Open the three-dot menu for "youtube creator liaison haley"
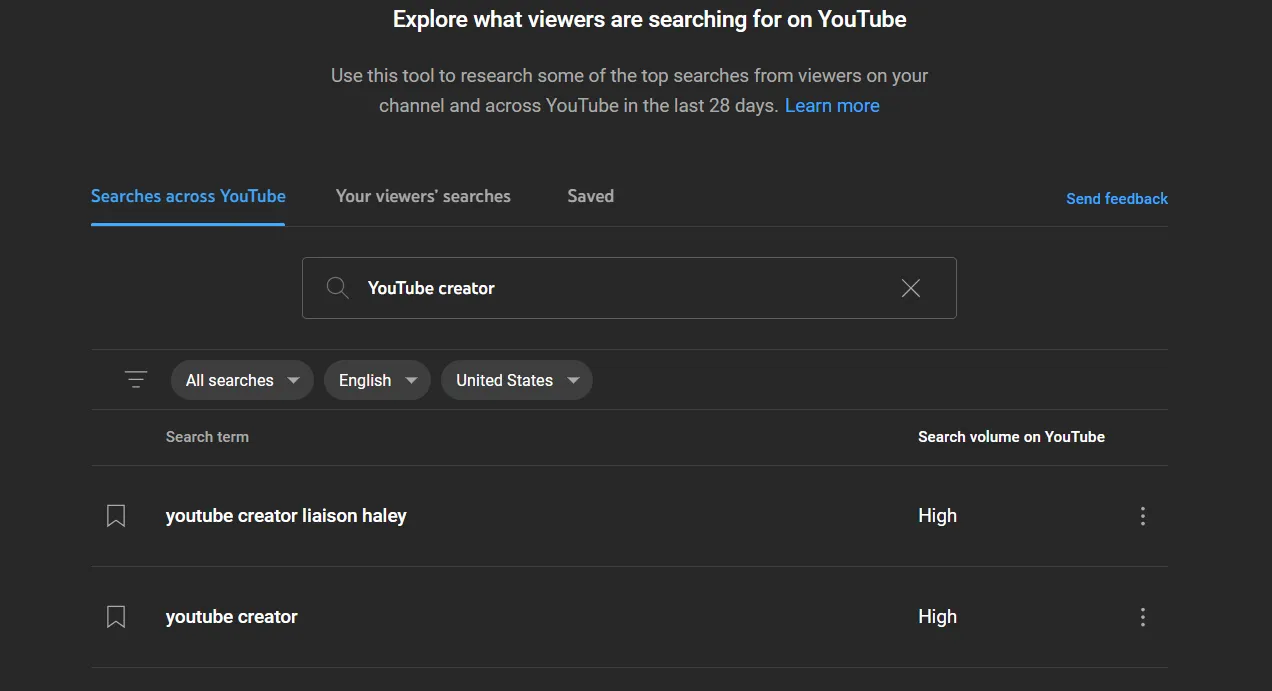The width and height of the screenshot is (1272, 691). pyautogui.click(x=1142, y=515)
